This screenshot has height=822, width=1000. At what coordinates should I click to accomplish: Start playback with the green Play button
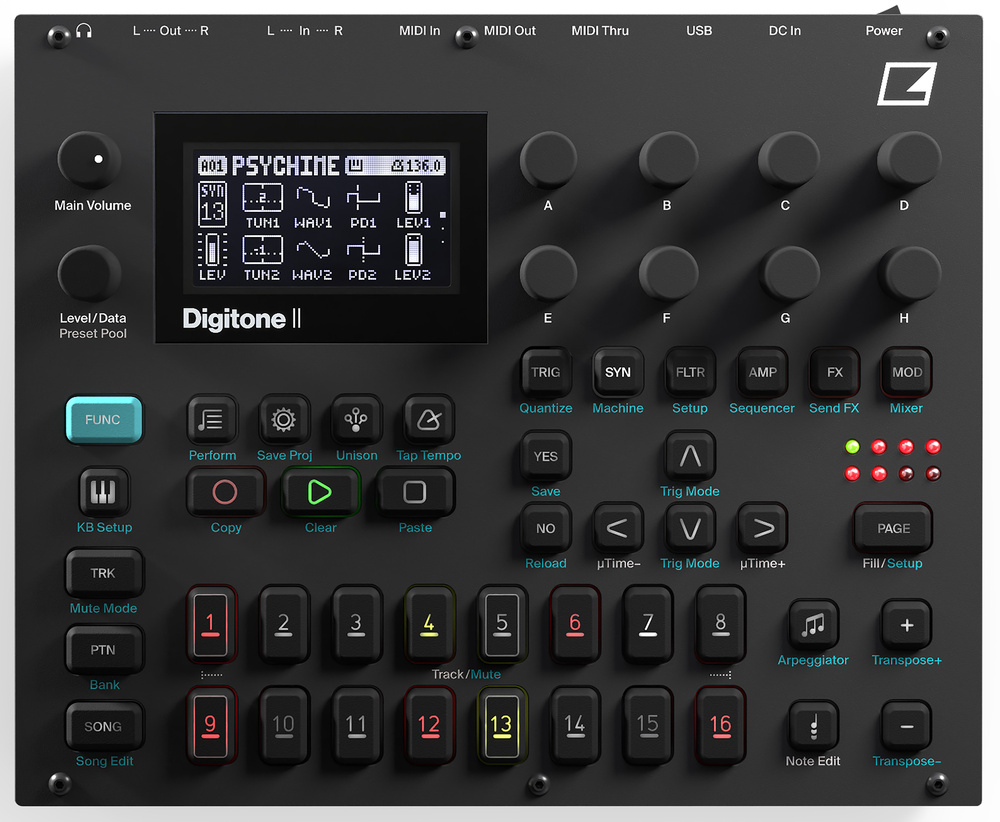pyautogui.click(x=320, y=492)
